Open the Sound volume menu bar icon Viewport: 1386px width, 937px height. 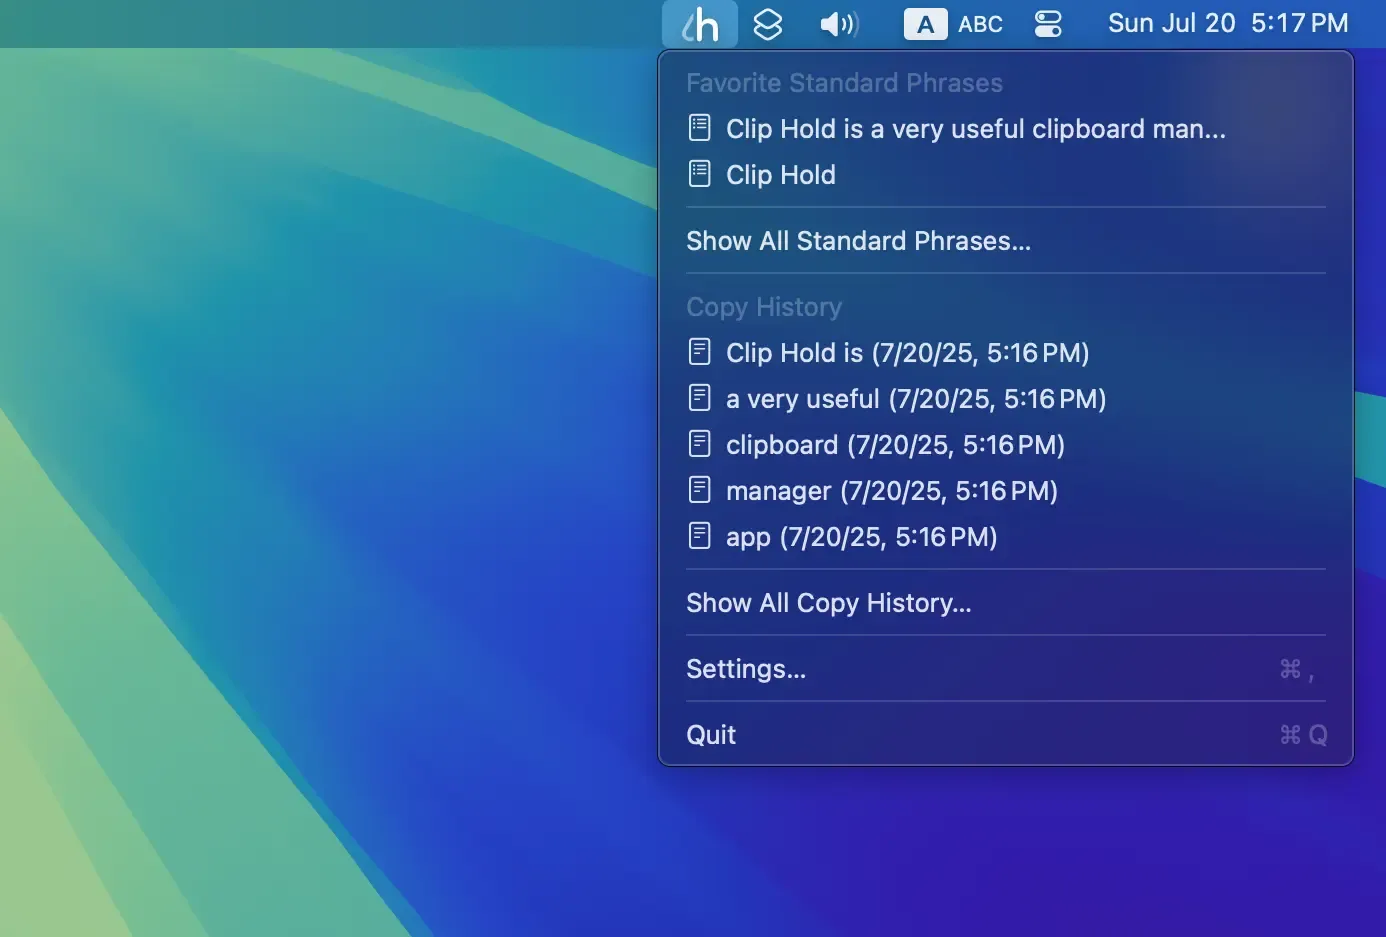point(839,24)
